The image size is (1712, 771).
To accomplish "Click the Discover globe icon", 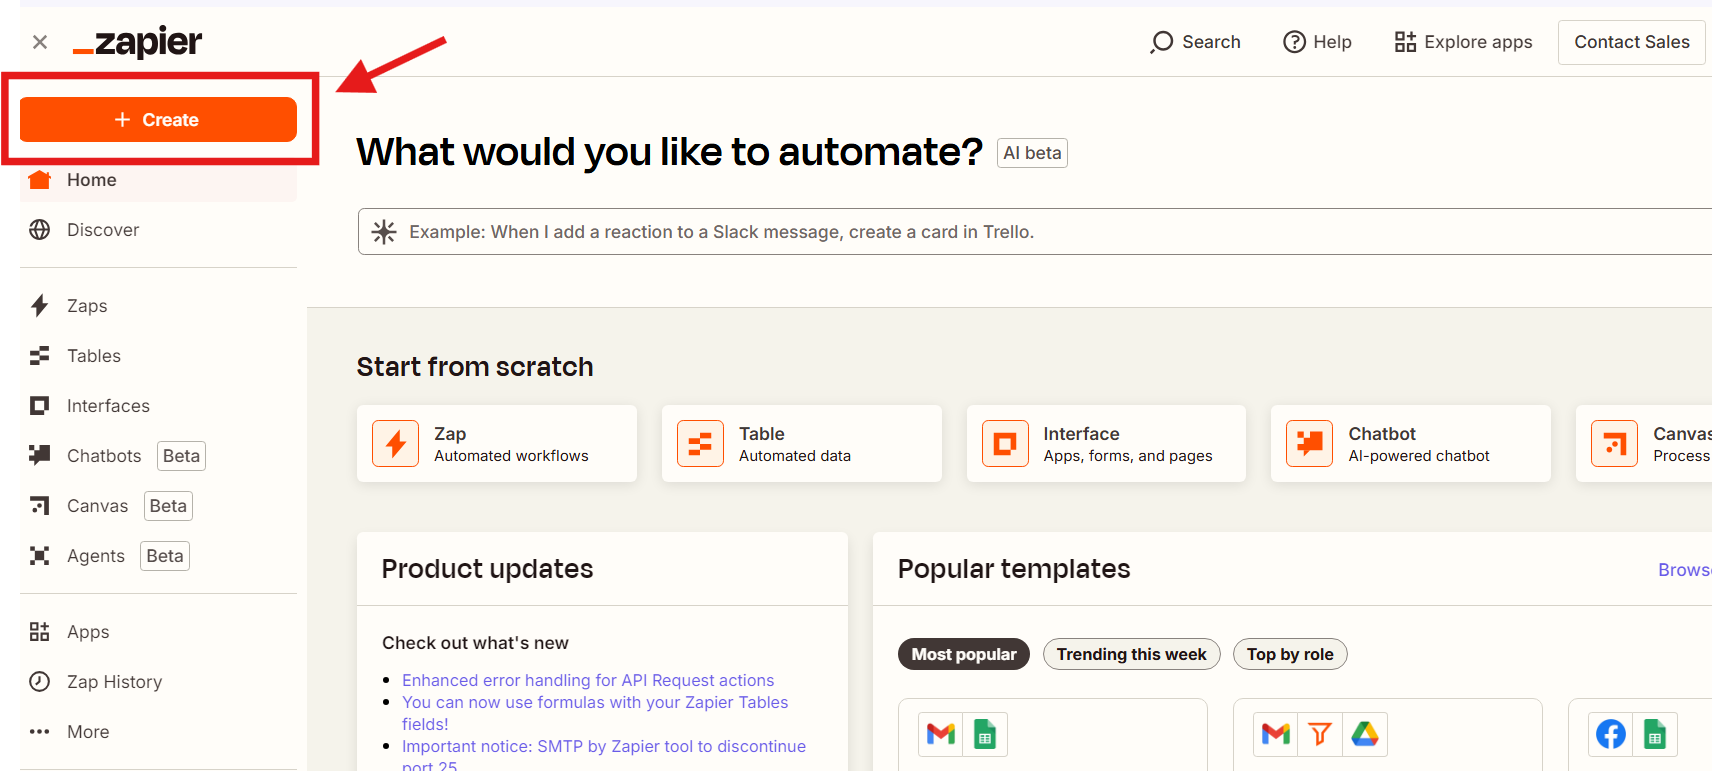I will [x=40, y=230].
